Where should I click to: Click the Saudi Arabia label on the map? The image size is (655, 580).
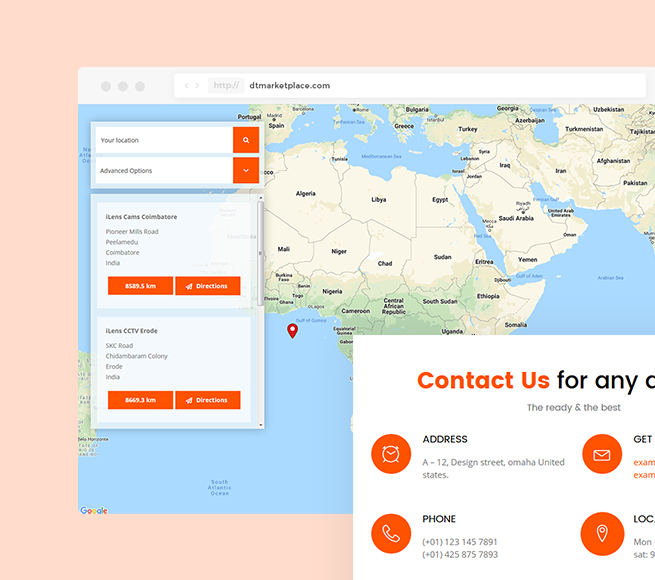click(516, 218)
